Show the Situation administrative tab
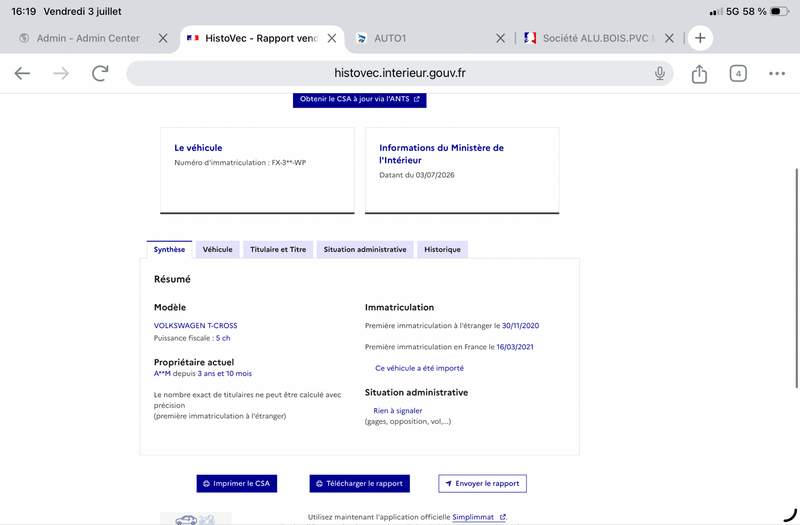This screenshot has height=525, width=800. [x=365, y=249]
